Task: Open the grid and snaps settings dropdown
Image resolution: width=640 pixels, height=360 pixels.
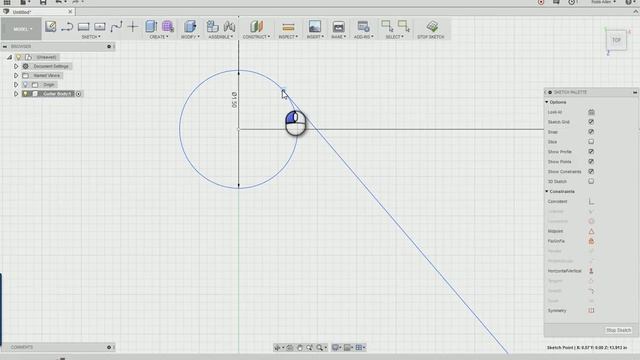Action: (360, 347)
